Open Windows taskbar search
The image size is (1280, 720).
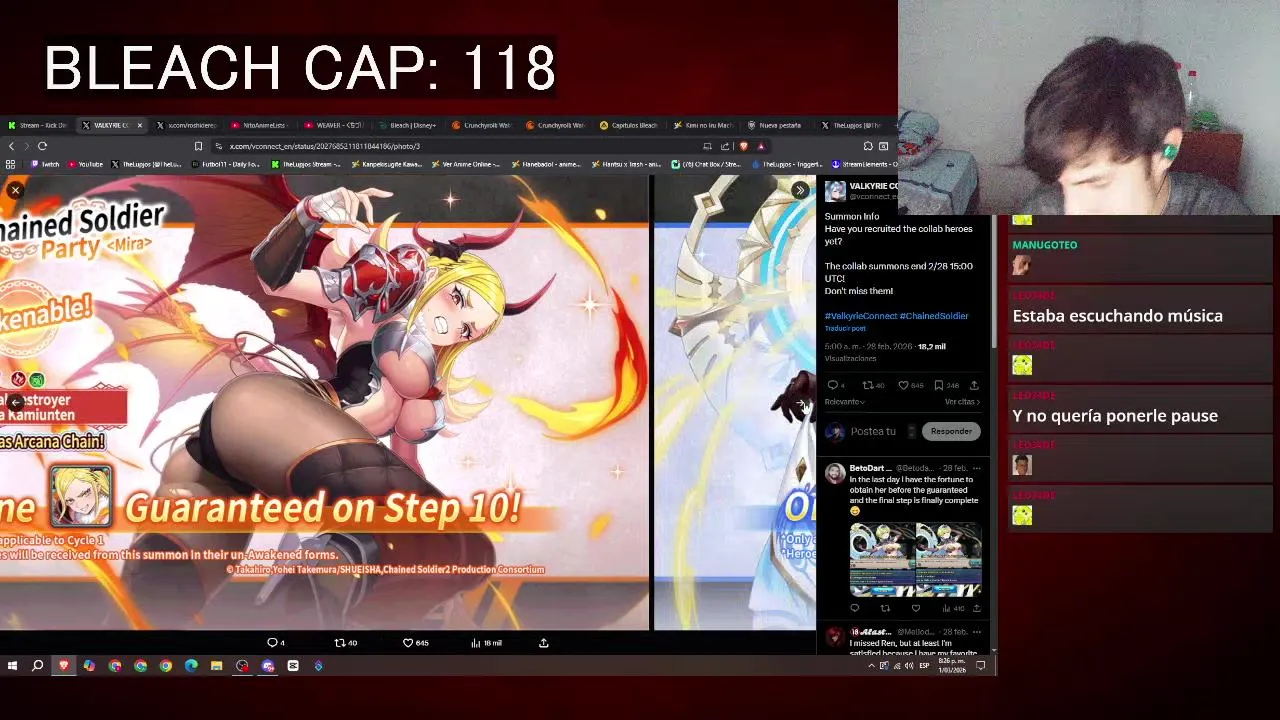[37, 666]
